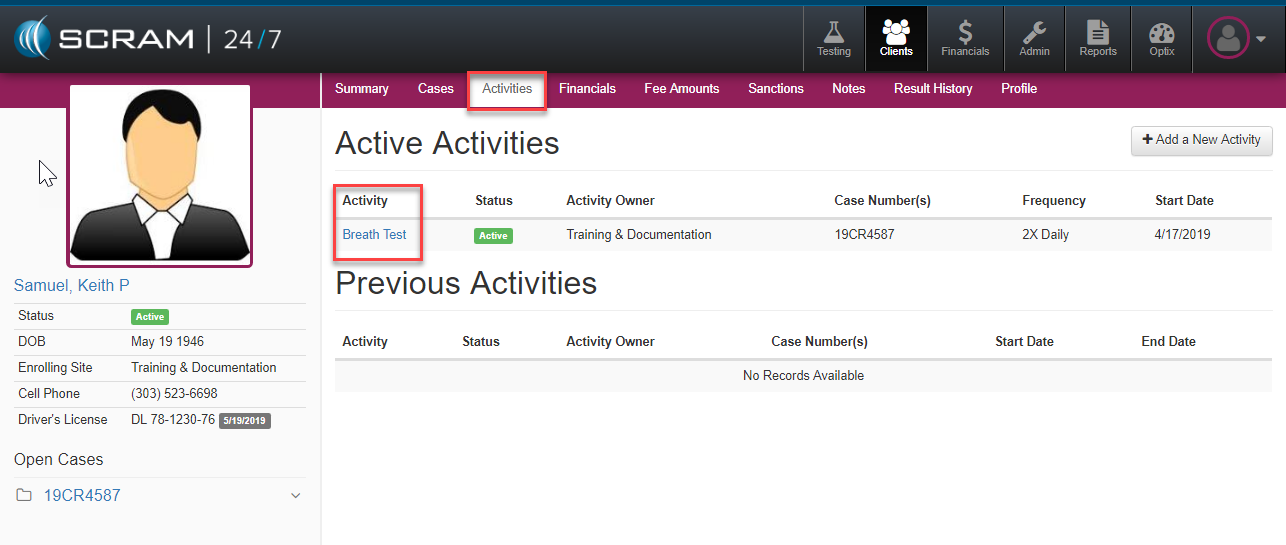Expand the 19CR4587 open case chevron
The width and height of the screenshot is (1286, 545).
coord(295,496)
